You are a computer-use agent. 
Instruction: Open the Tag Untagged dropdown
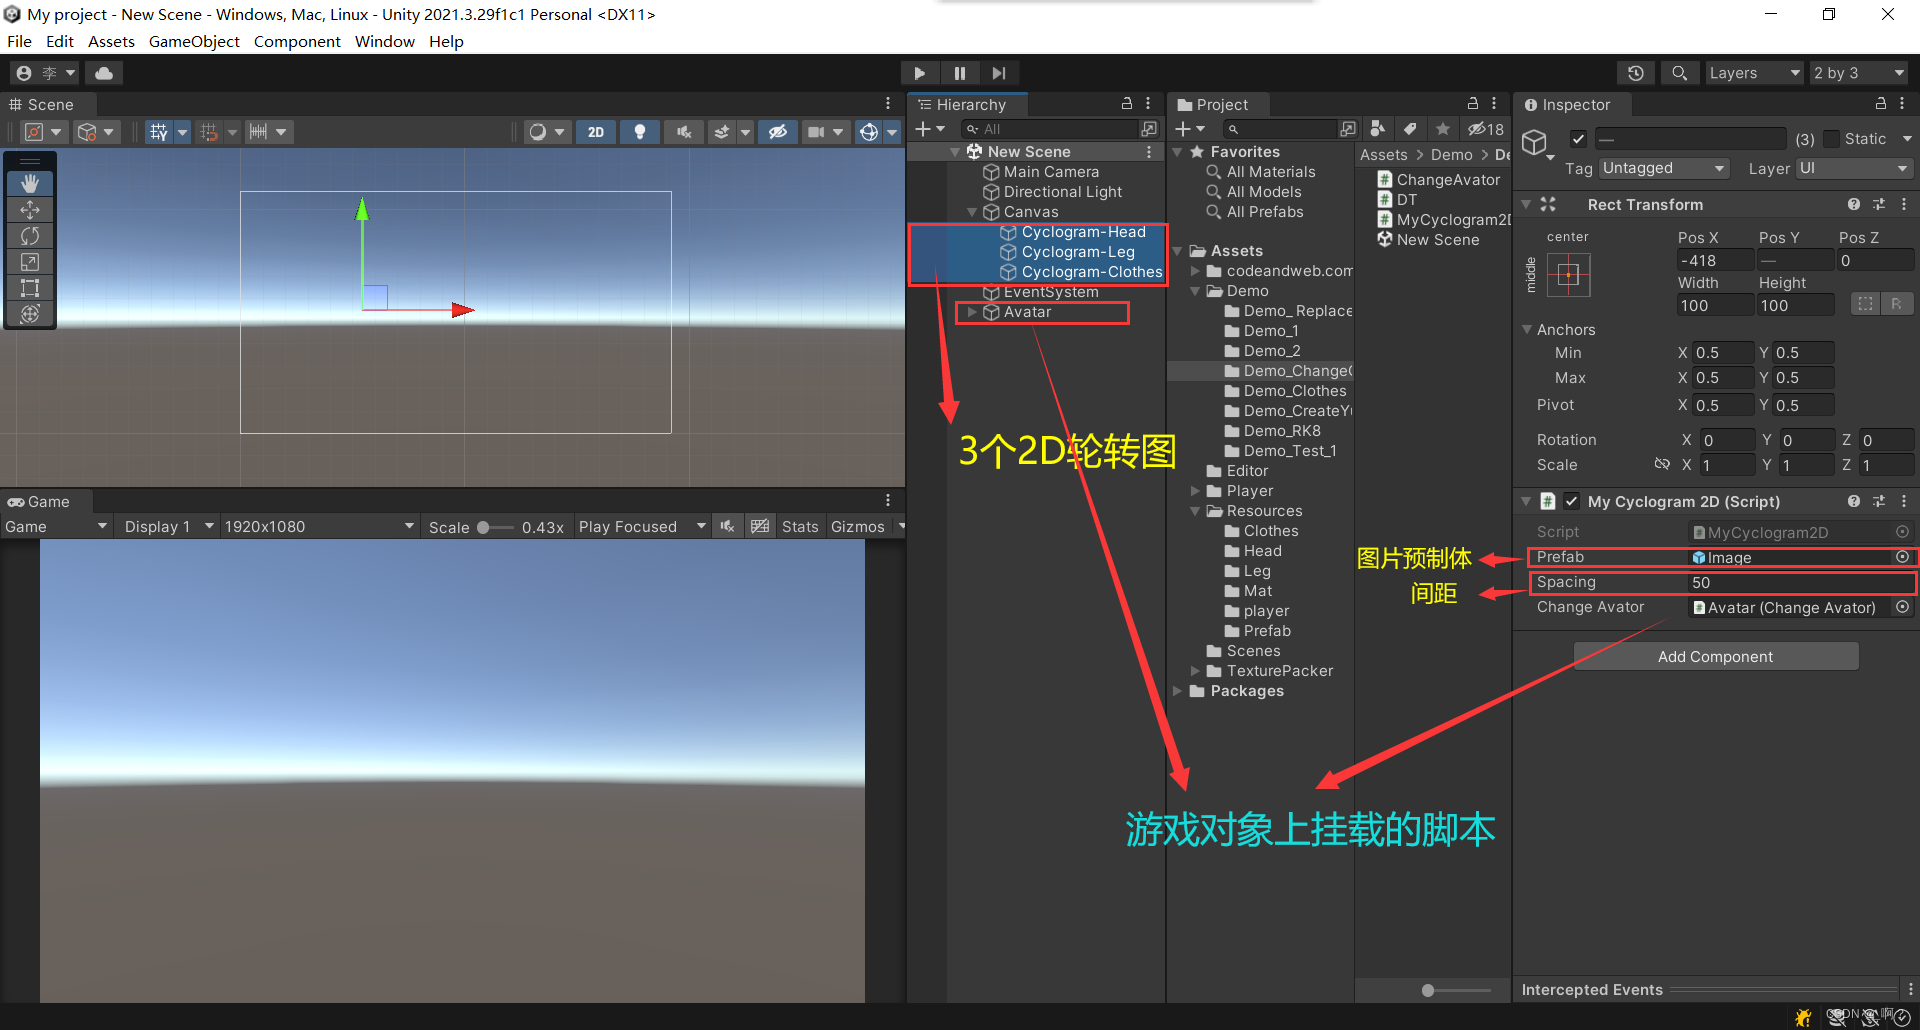tap(1664, 168)
